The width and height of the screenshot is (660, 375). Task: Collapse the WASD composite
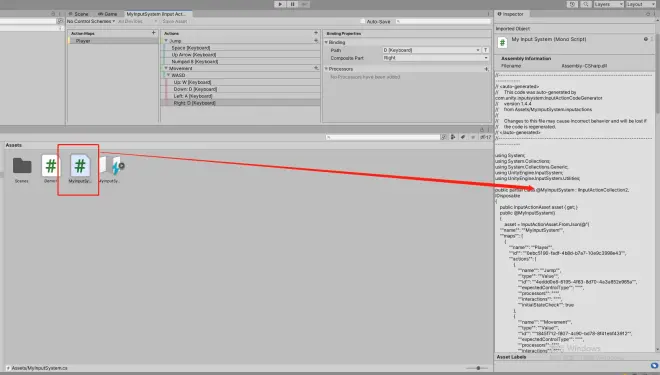169,75
